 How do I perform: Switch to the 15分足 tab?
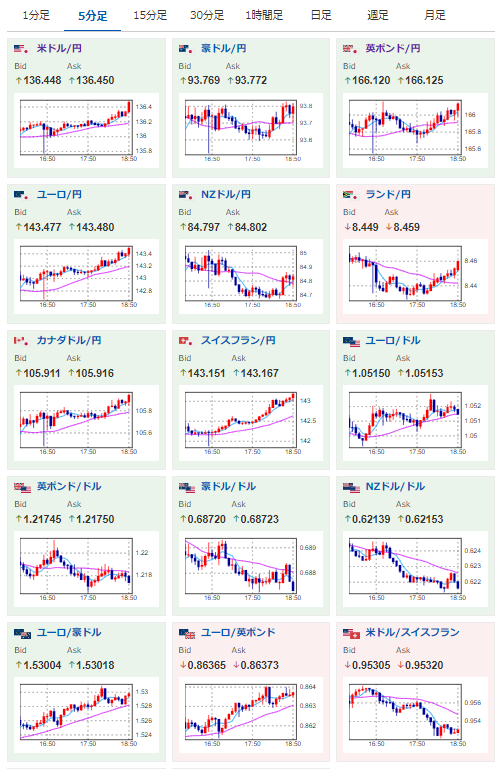(x=150, y=16)
